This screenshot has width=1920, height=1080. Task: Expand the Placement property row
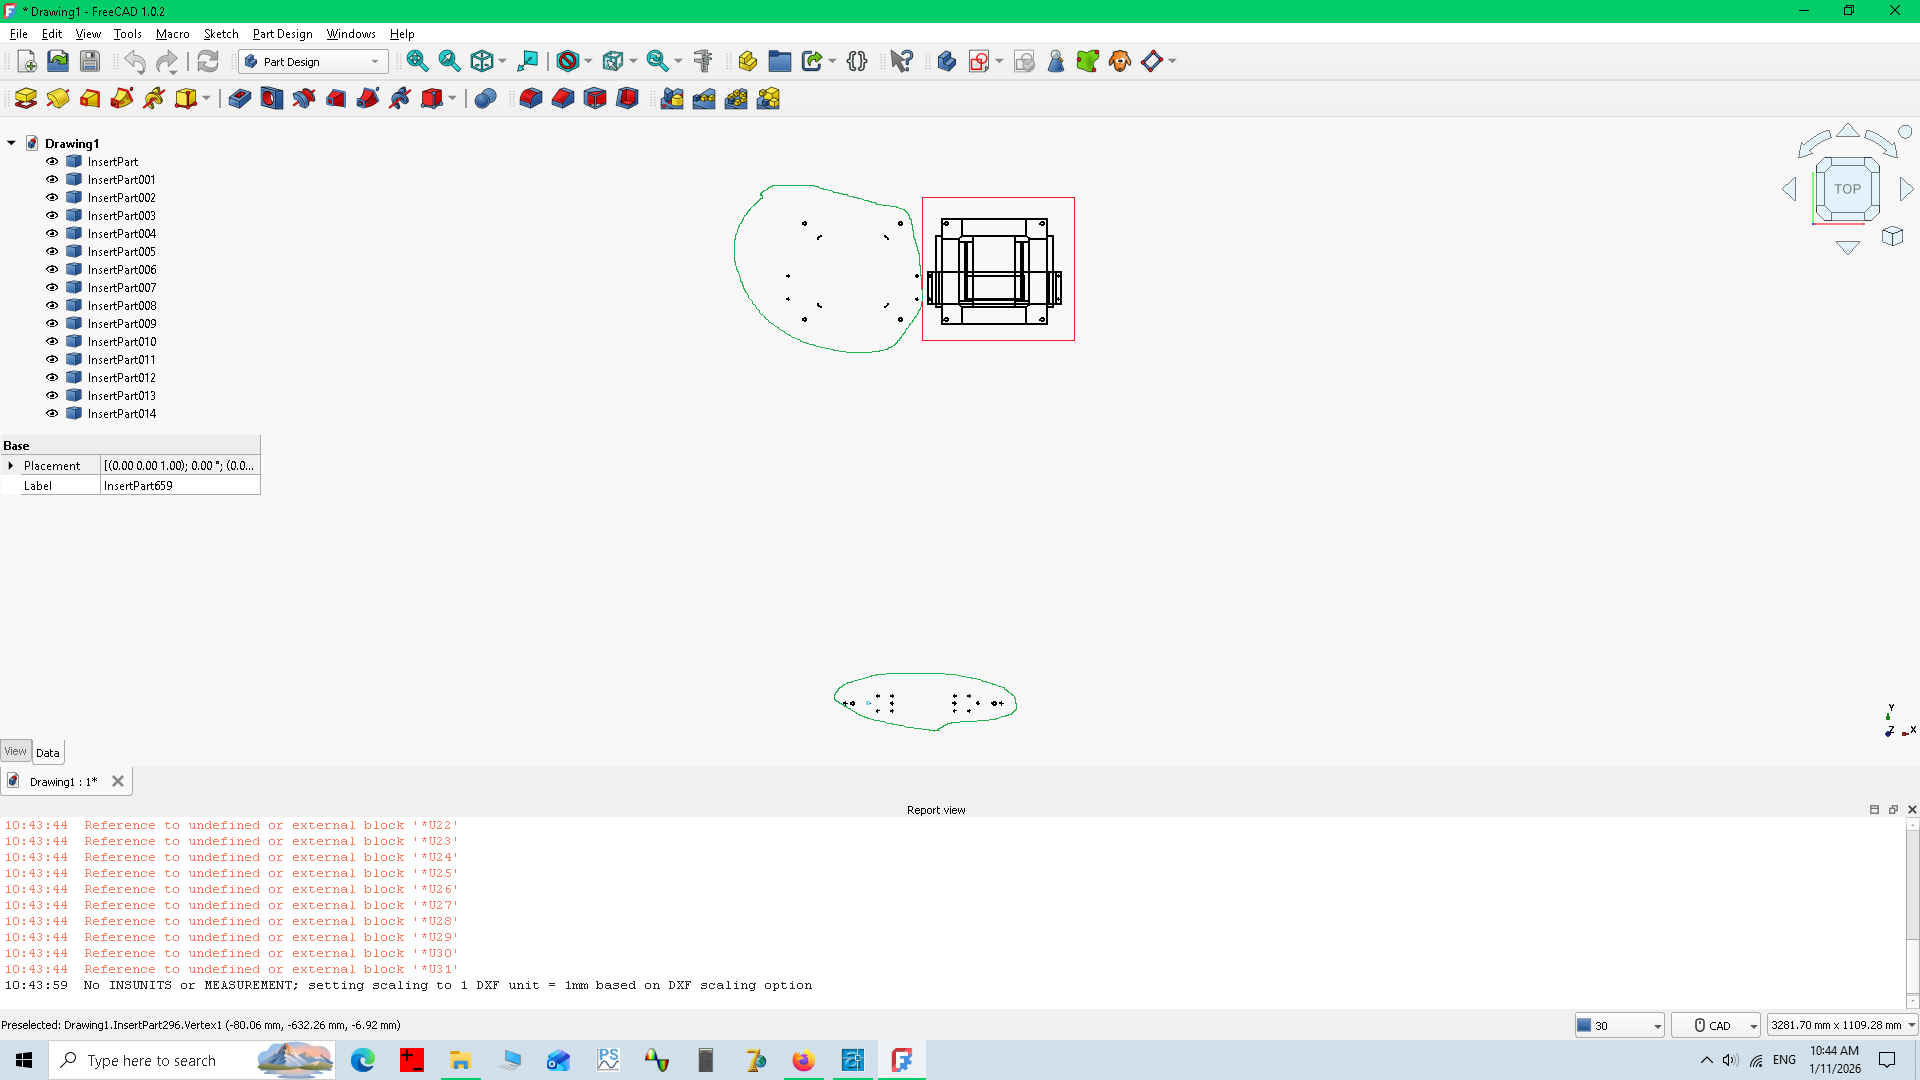click(x=11, y=466)
